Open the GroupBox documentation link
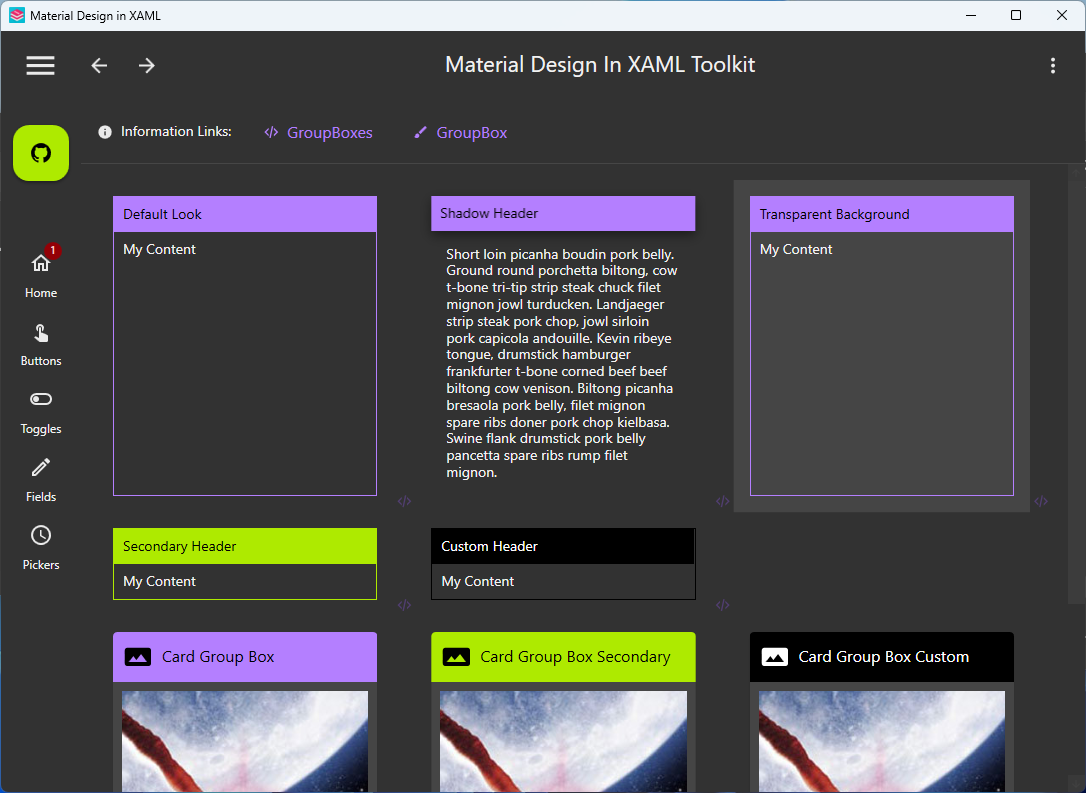1086x793 pixels. tap(471, 131)
